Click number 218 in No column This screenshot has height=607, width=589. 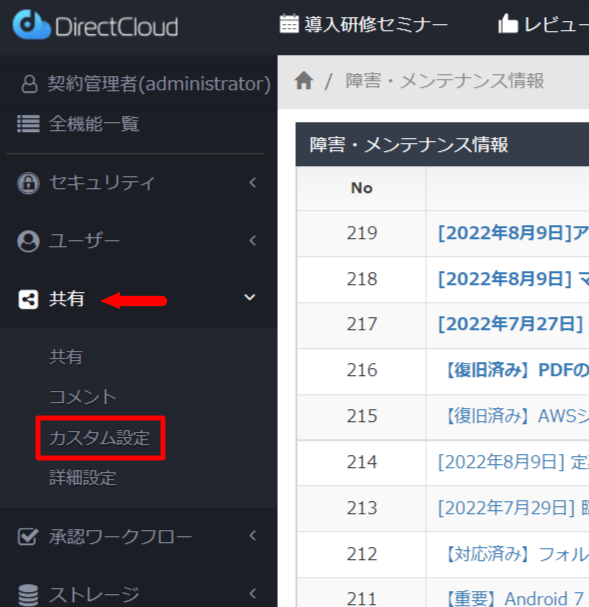(362, 279)
